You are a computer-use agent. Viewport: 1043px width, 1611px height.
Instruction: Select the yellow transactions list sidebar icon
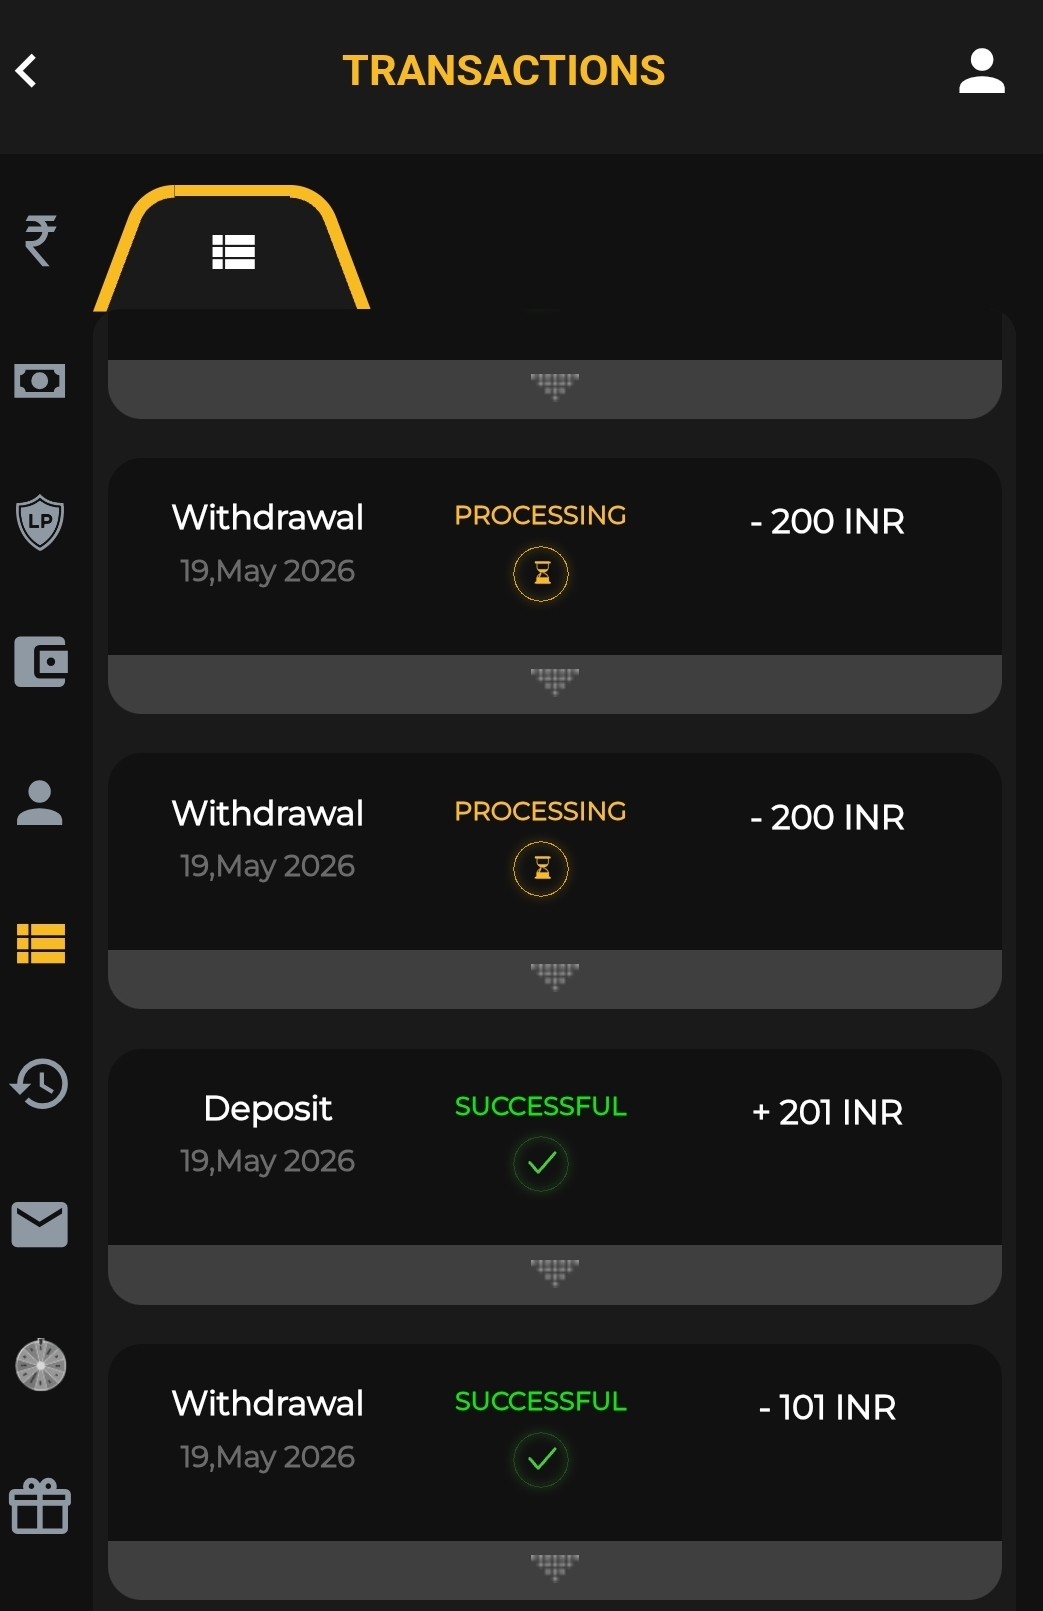point(40,943)
